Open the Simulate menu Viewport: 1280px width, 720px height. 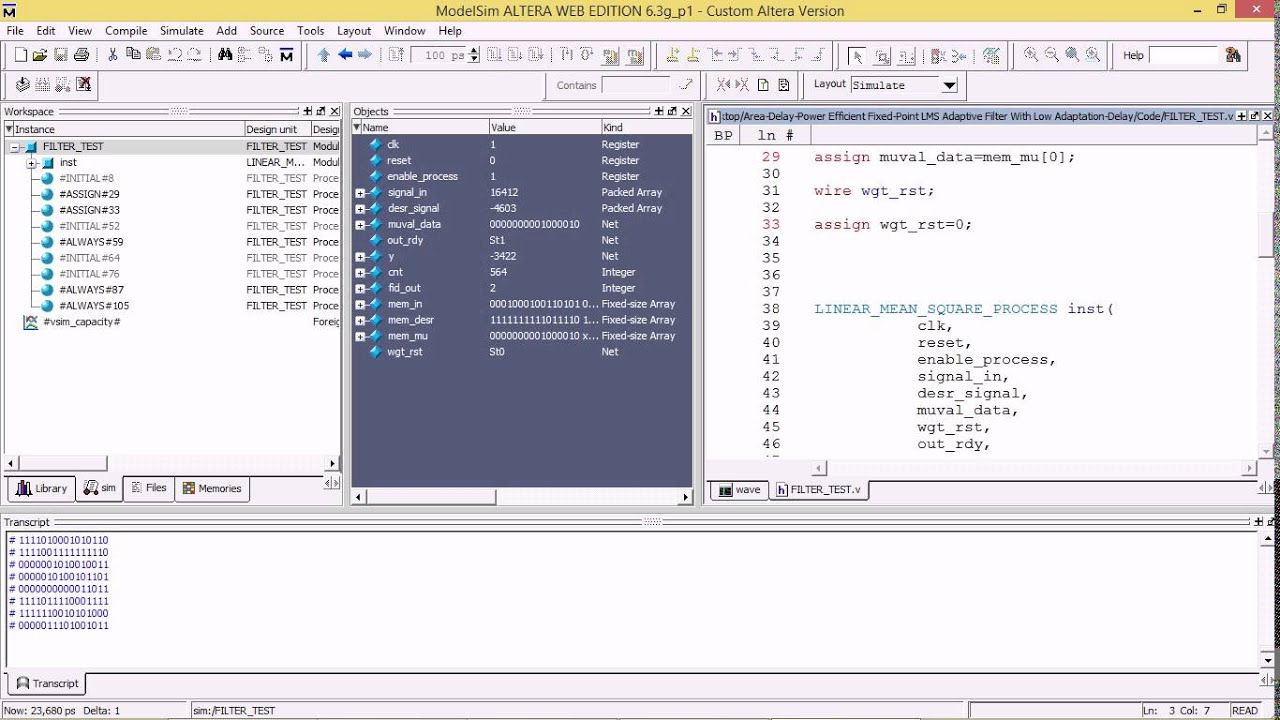click(182, 31)
